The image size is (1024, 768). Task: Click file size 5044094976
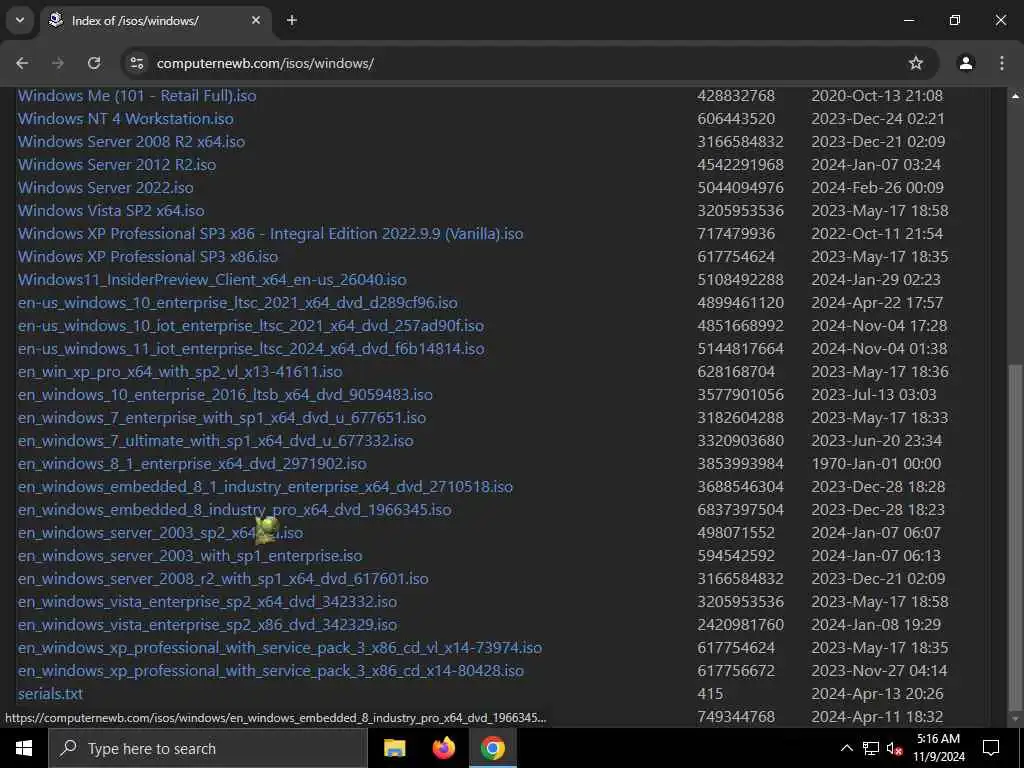click(x=740, y=187)
